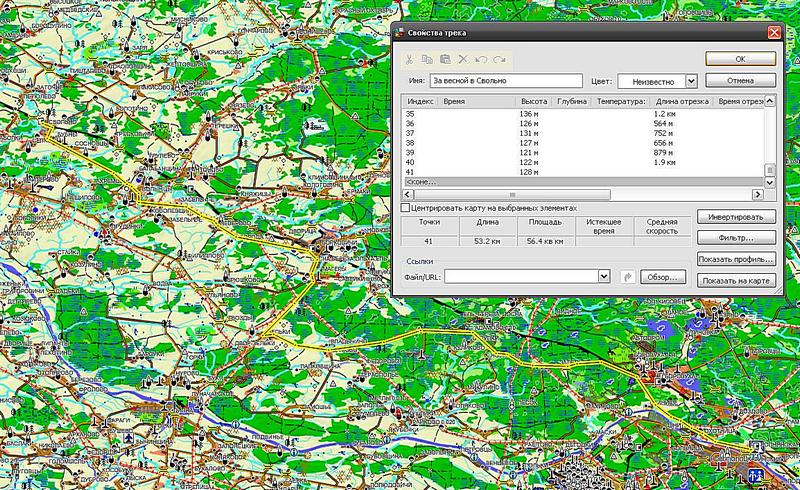Close the Свойства трека dialog
Image resolution: width=800 pixels, height=490 pixels.
pos(773,33)
